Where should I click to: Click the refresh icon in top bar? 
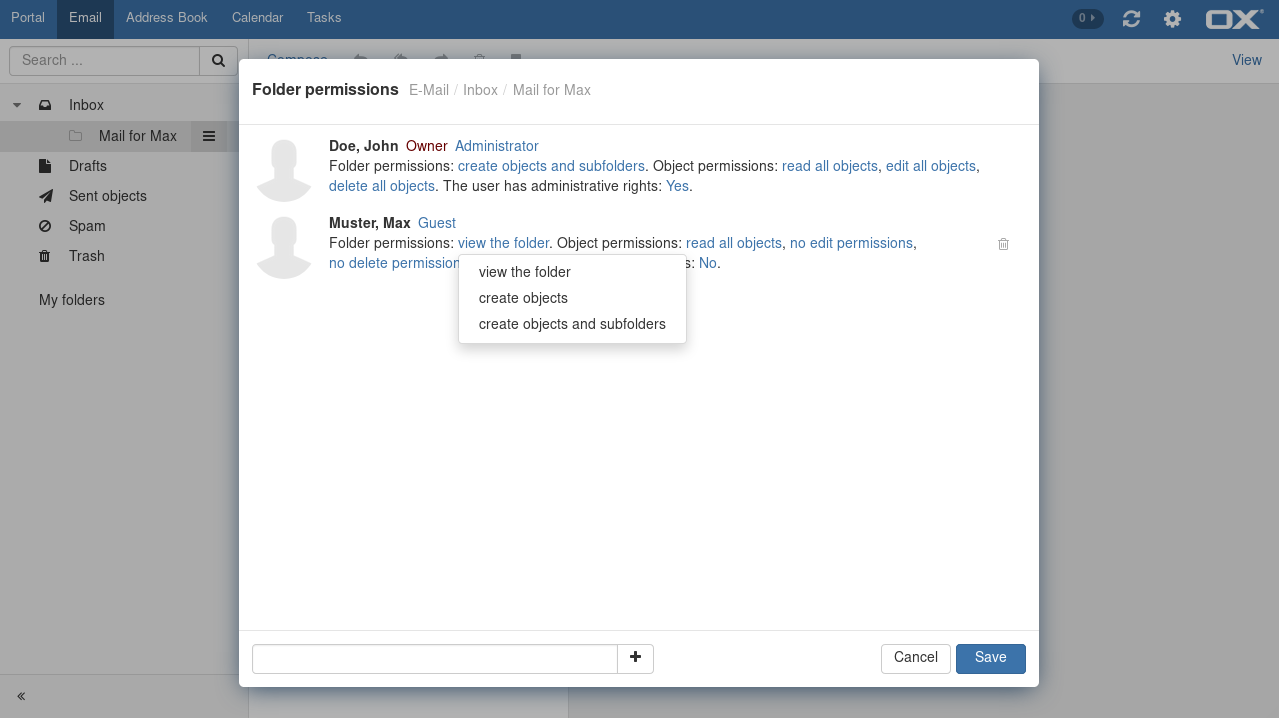point(1131,19)
